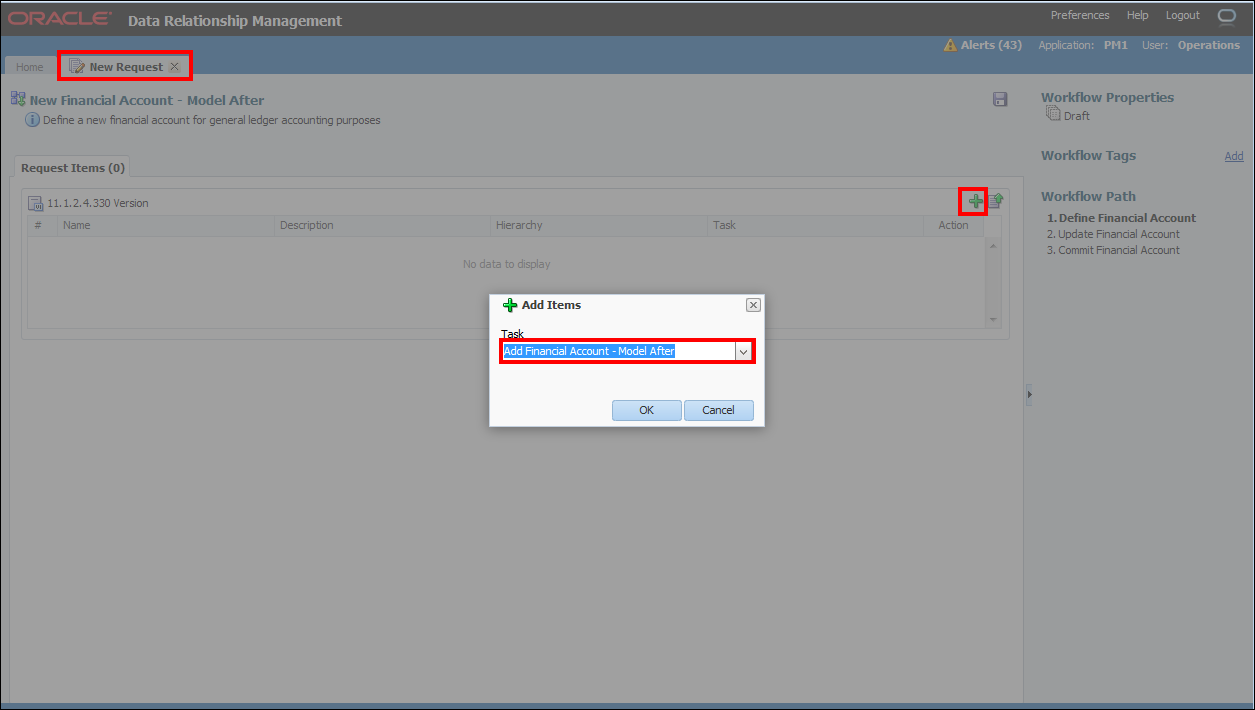The image size is (1255, 710).
Task: Click the Hierarchy column header
Action: coord(599,225)
